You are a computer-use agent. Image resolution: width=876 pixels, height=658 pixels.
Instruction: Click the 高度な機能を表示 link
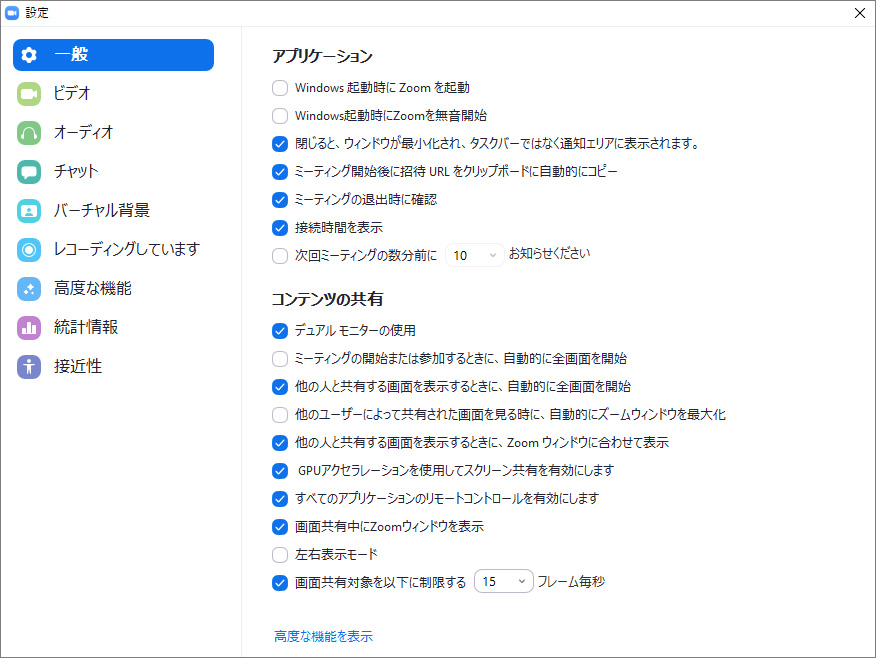click(323, 636)
